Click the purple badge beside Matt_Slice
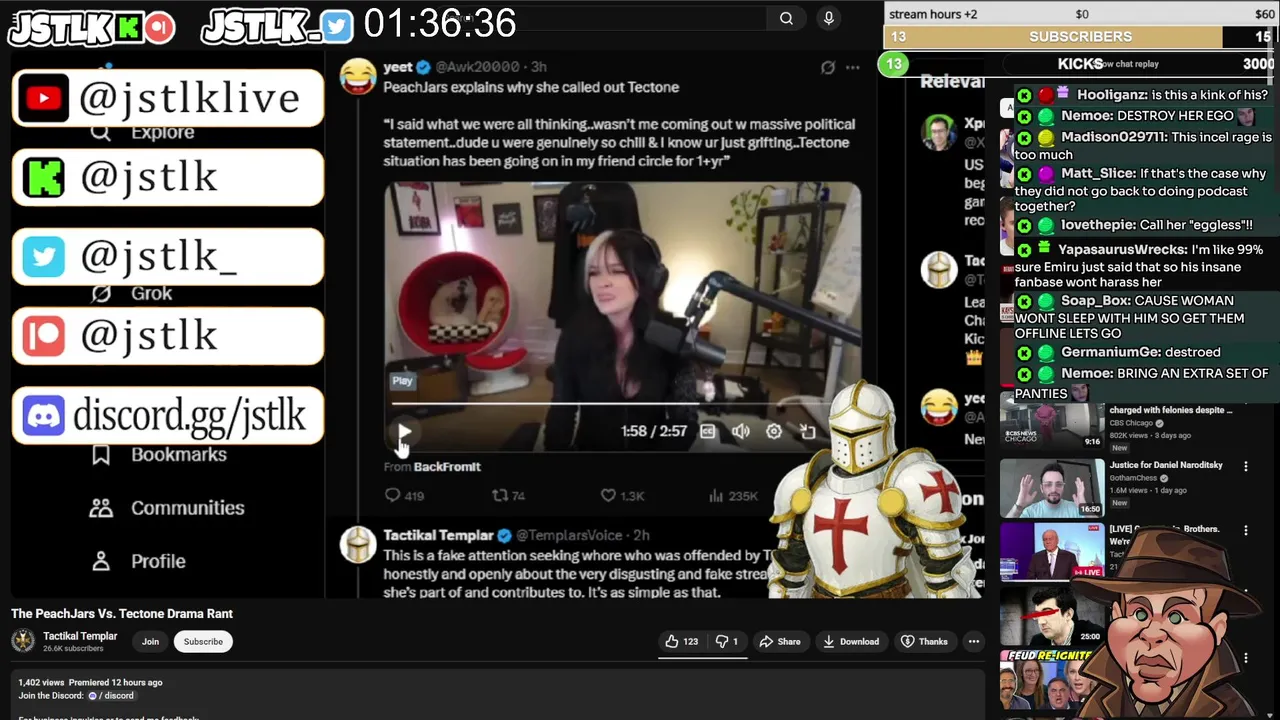 (x=1045, y=174)
